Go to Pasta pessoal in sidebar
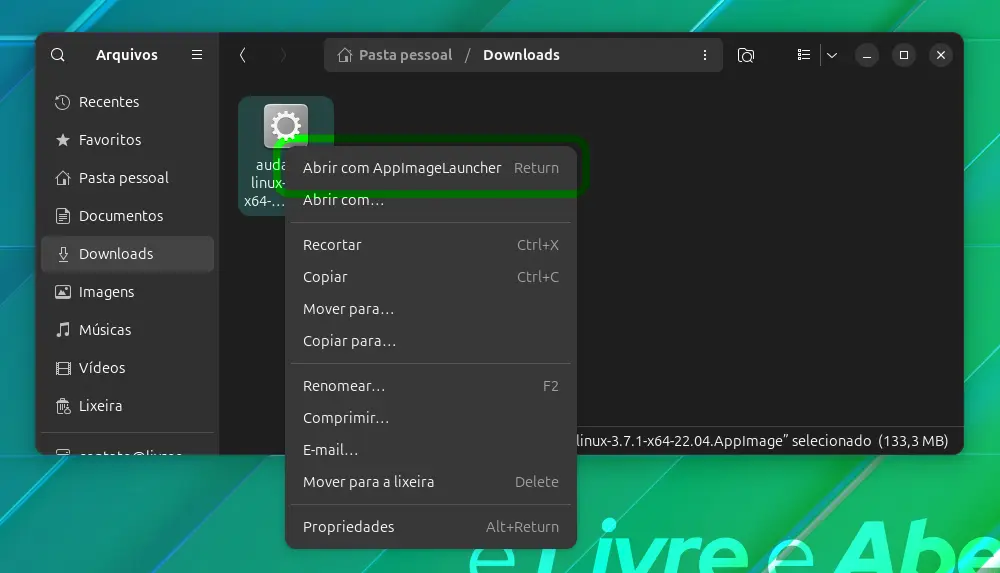 coord(128,178)
